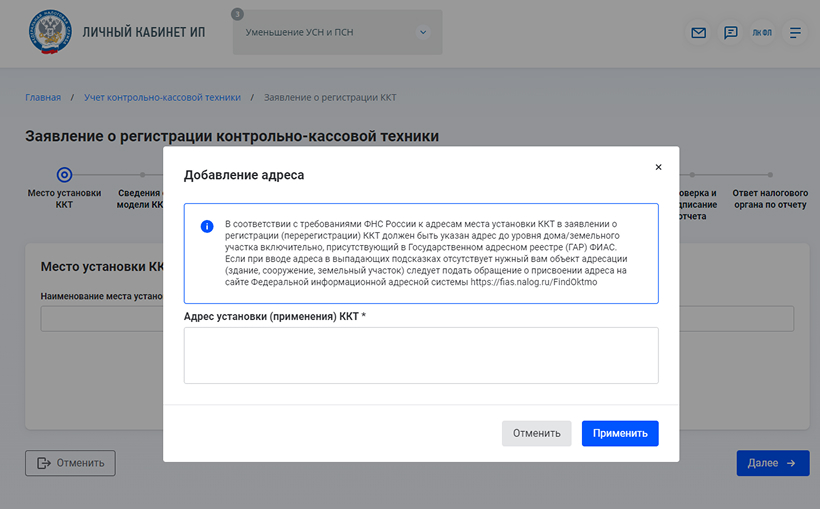The width and height of the screenshot is (820, 509).
Task: Click Далее button with arrow
Action: [772, 463]
